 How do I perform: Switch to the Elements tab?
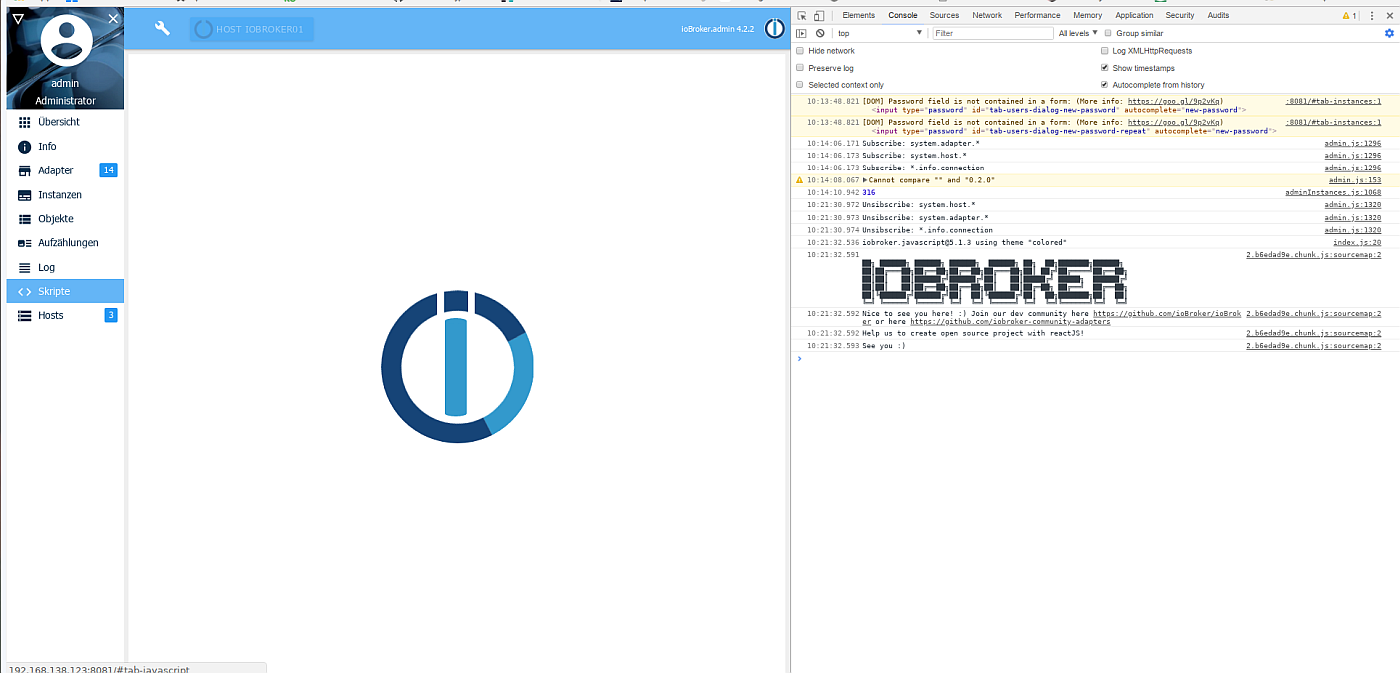(858, 15)
